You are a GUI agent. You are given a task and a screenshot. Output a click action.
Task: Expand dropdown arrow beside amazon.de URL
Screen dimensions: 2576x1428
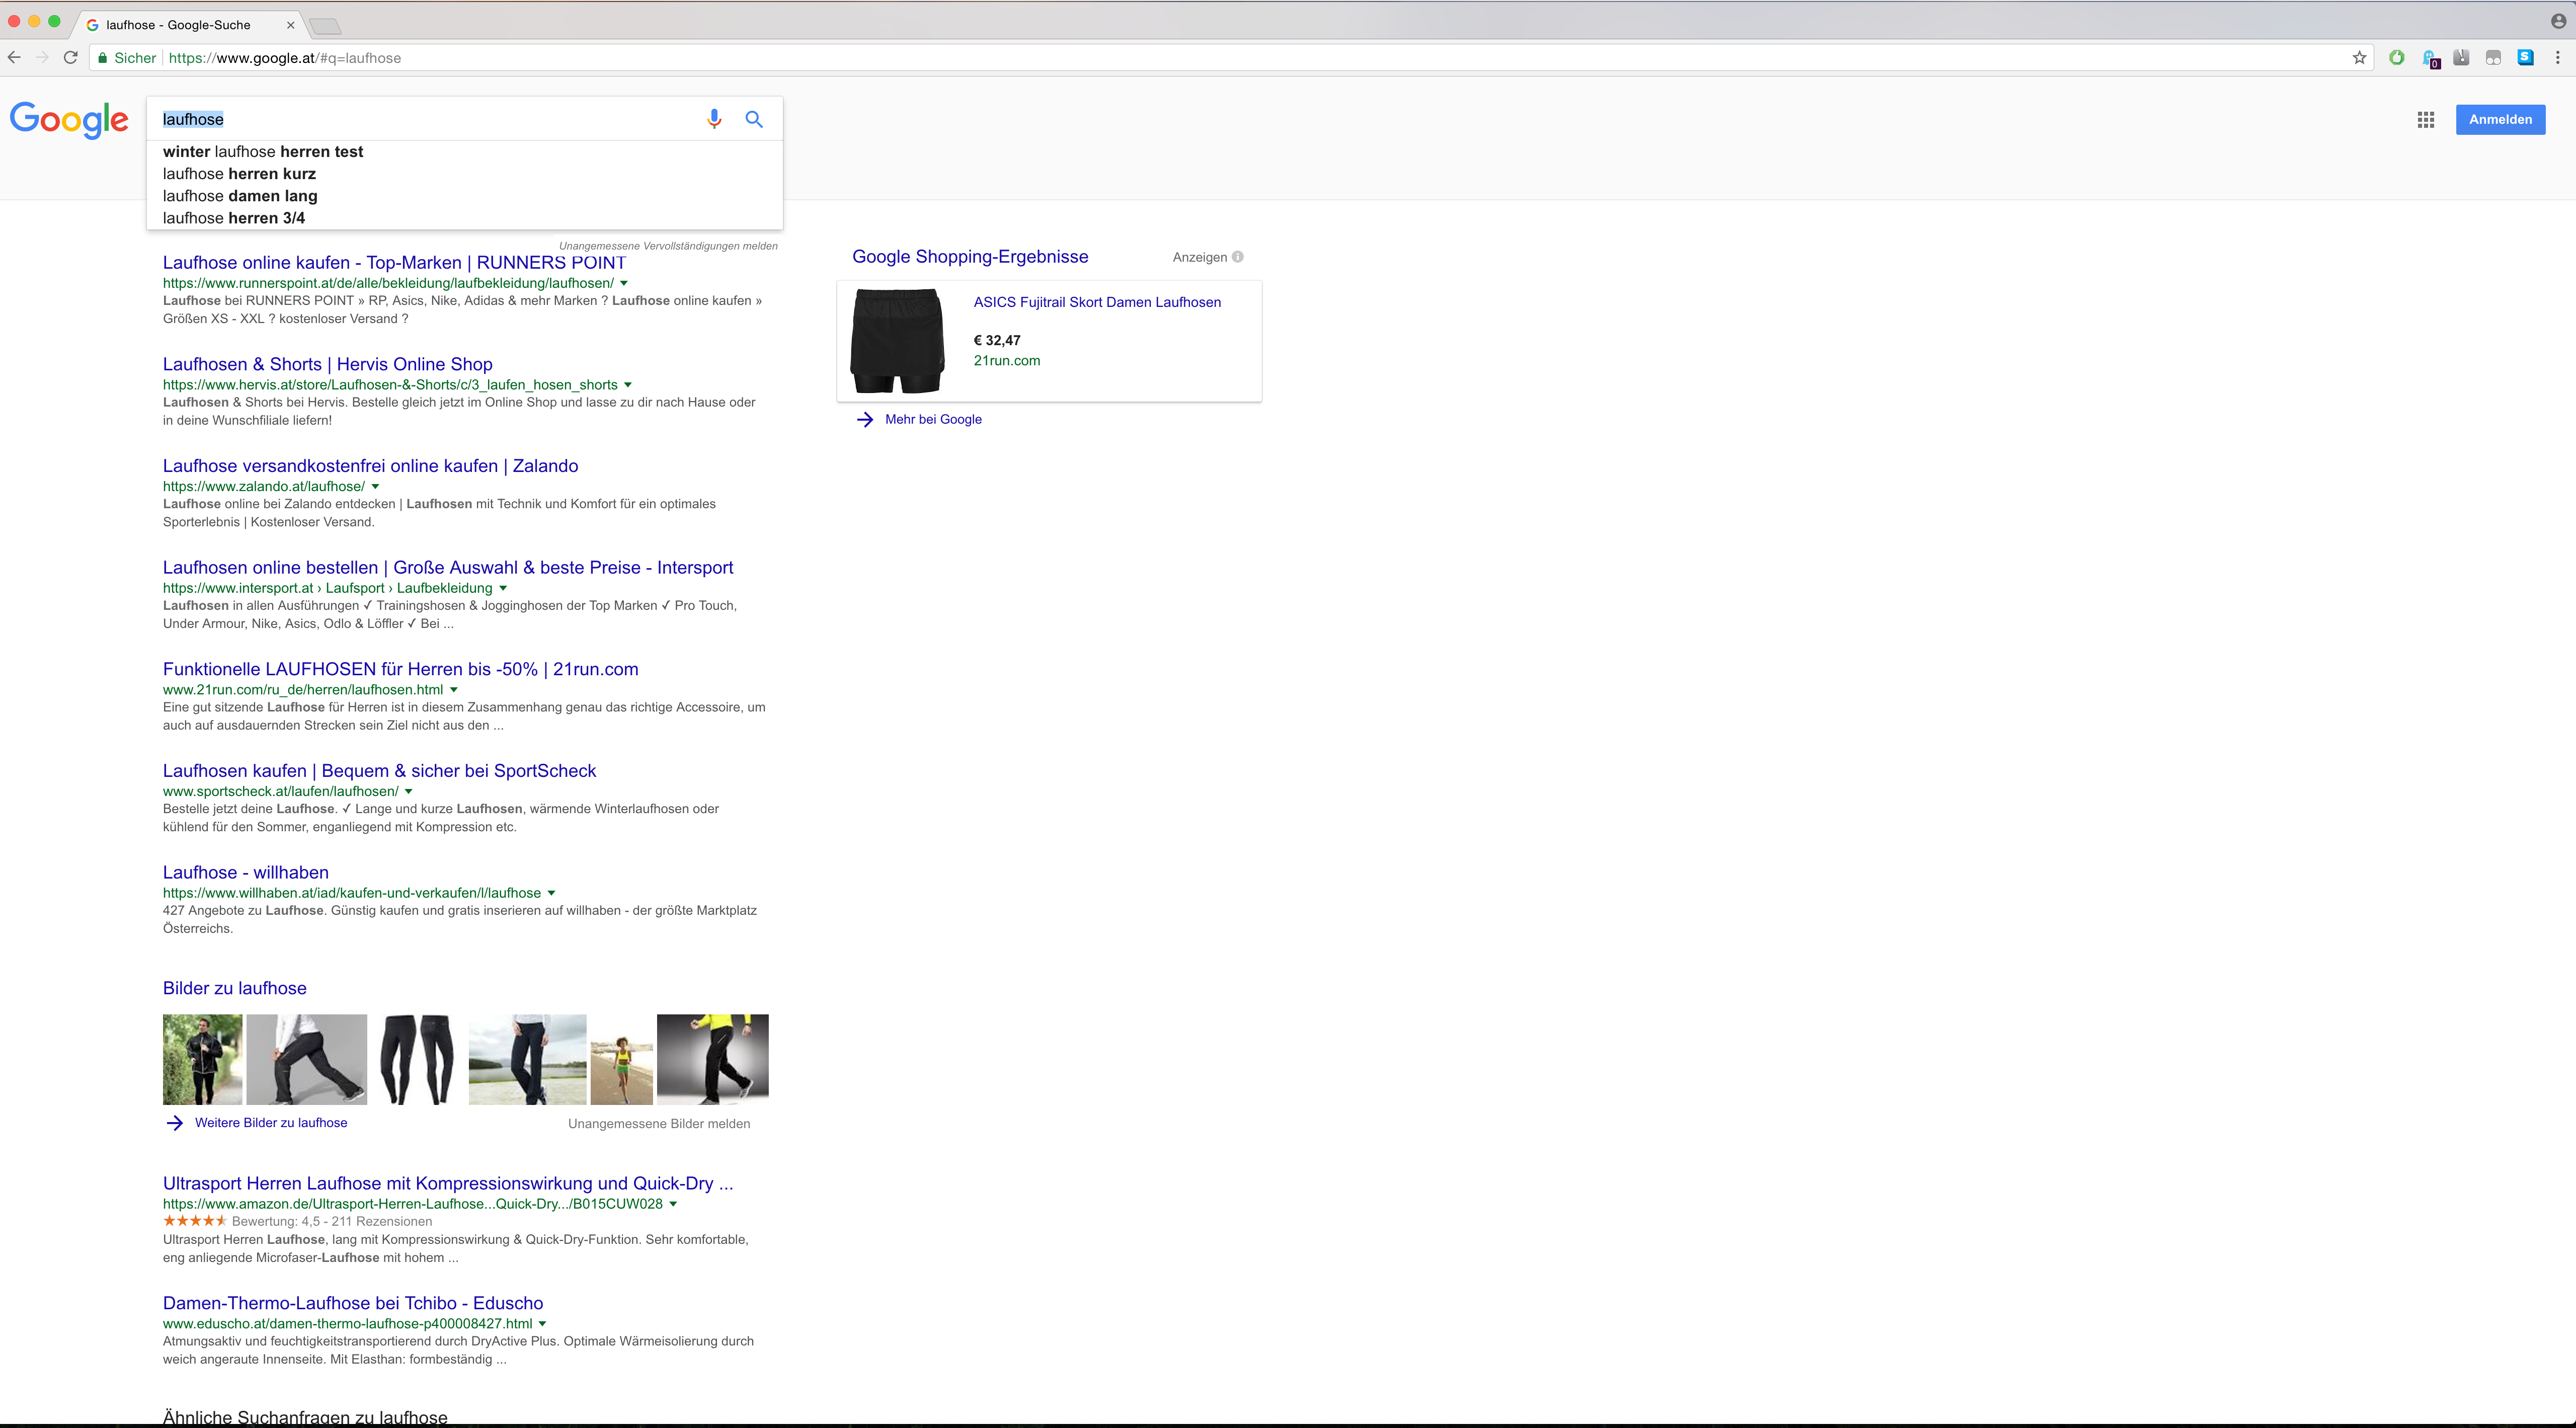[x=673, y=1204]
